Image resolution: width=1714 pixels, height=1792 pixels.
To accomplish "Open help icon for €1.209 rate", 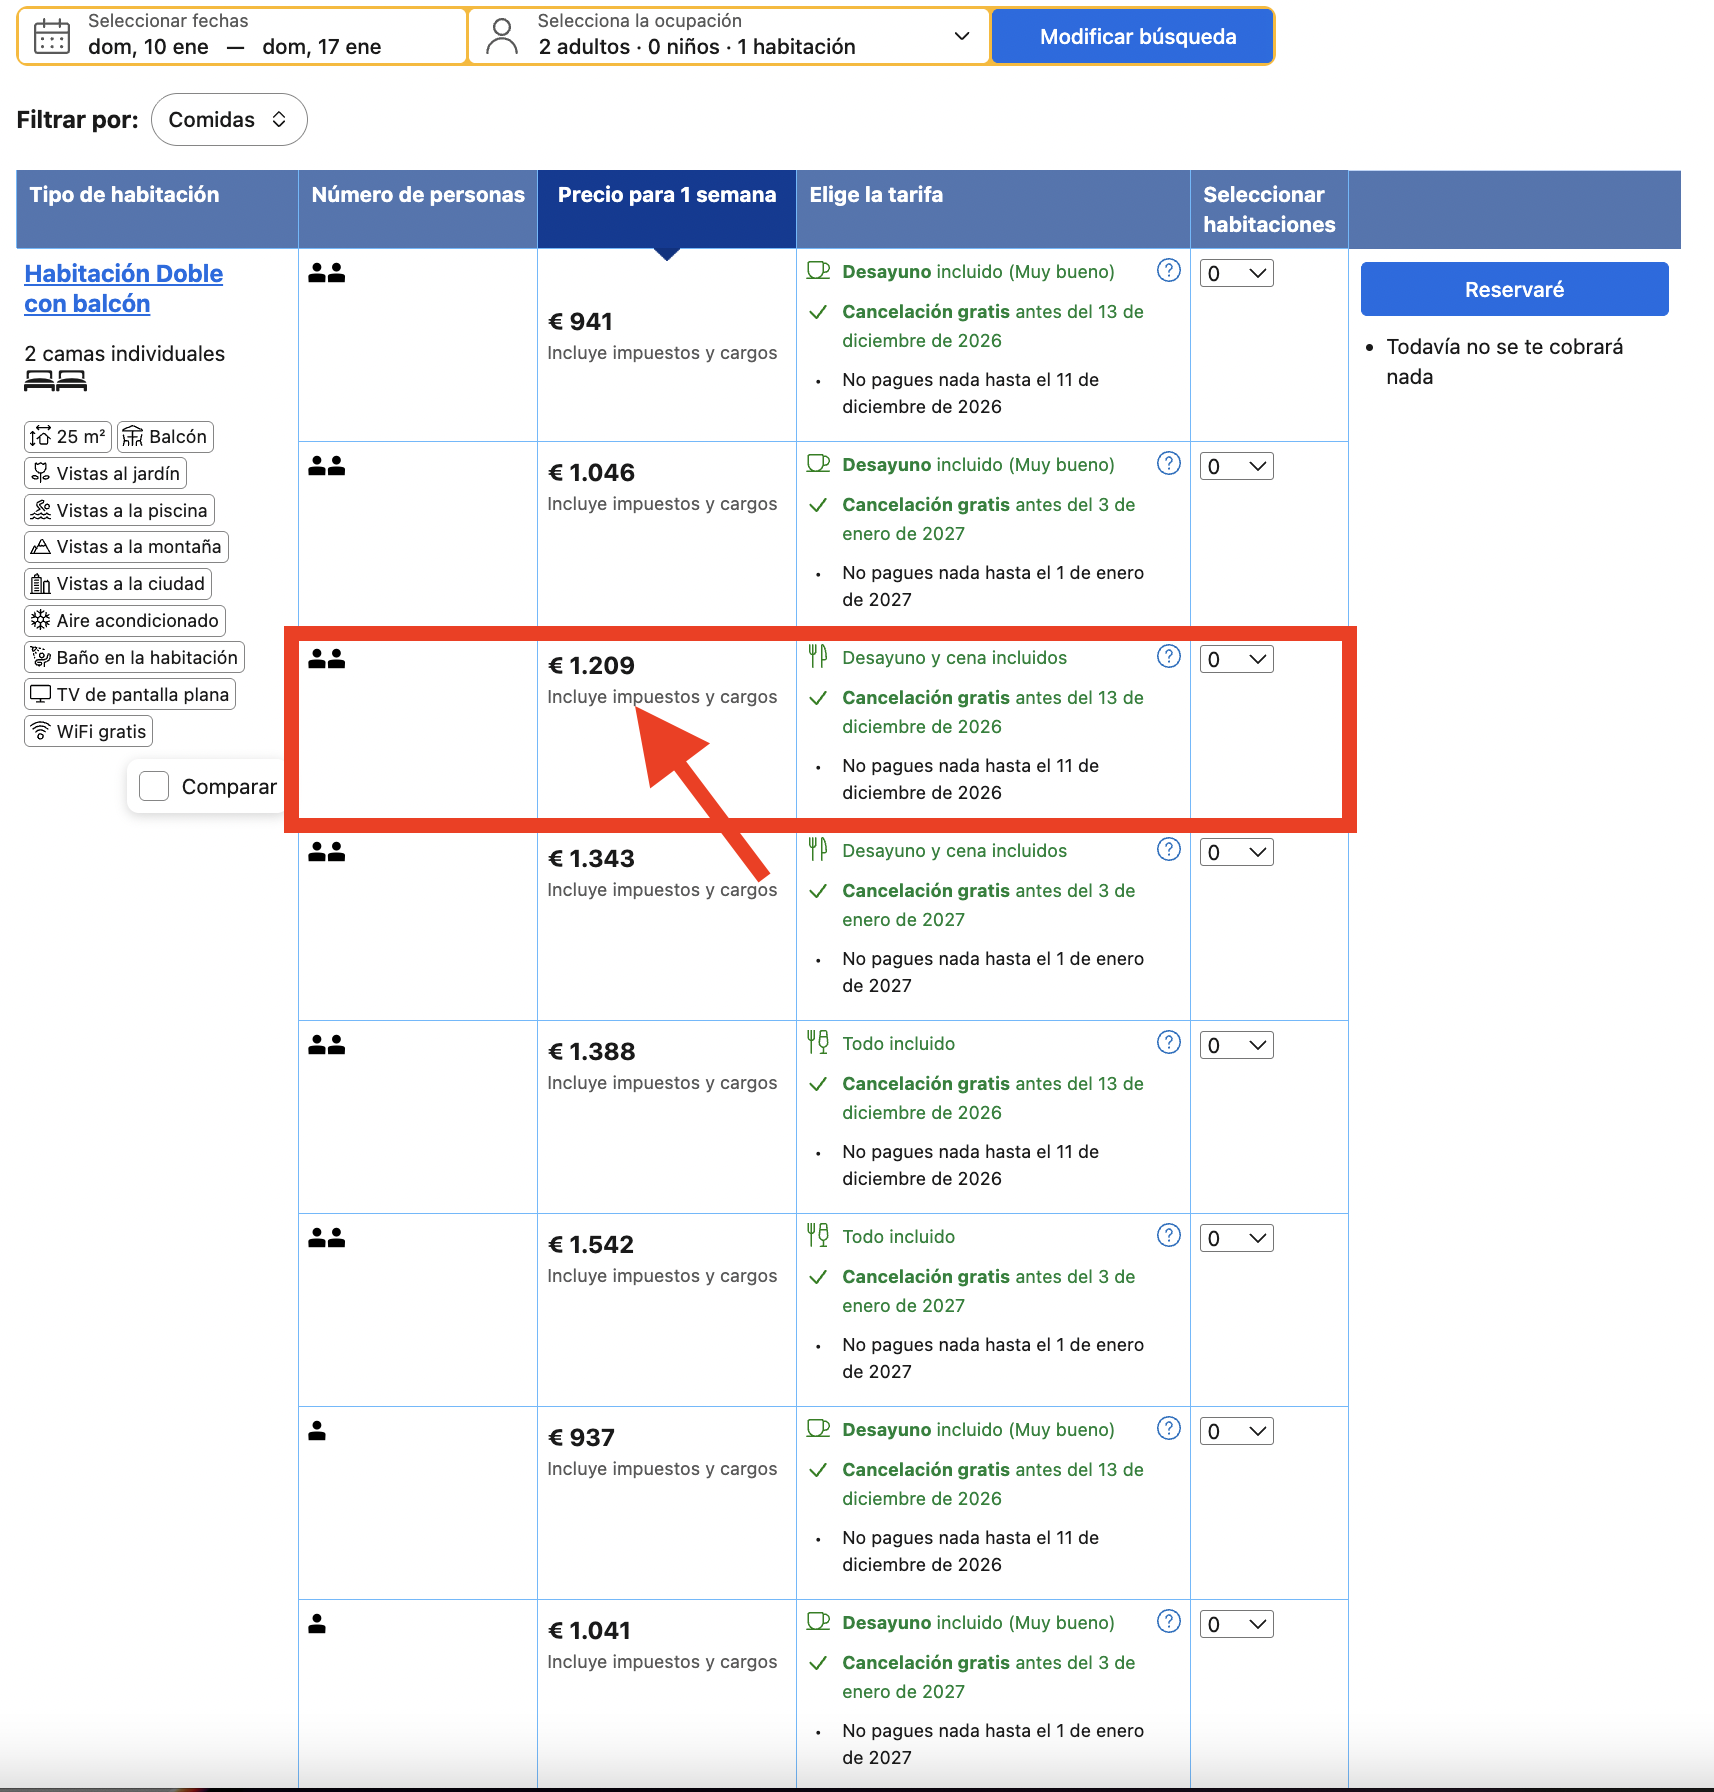I will click(x=1168, y=657).
